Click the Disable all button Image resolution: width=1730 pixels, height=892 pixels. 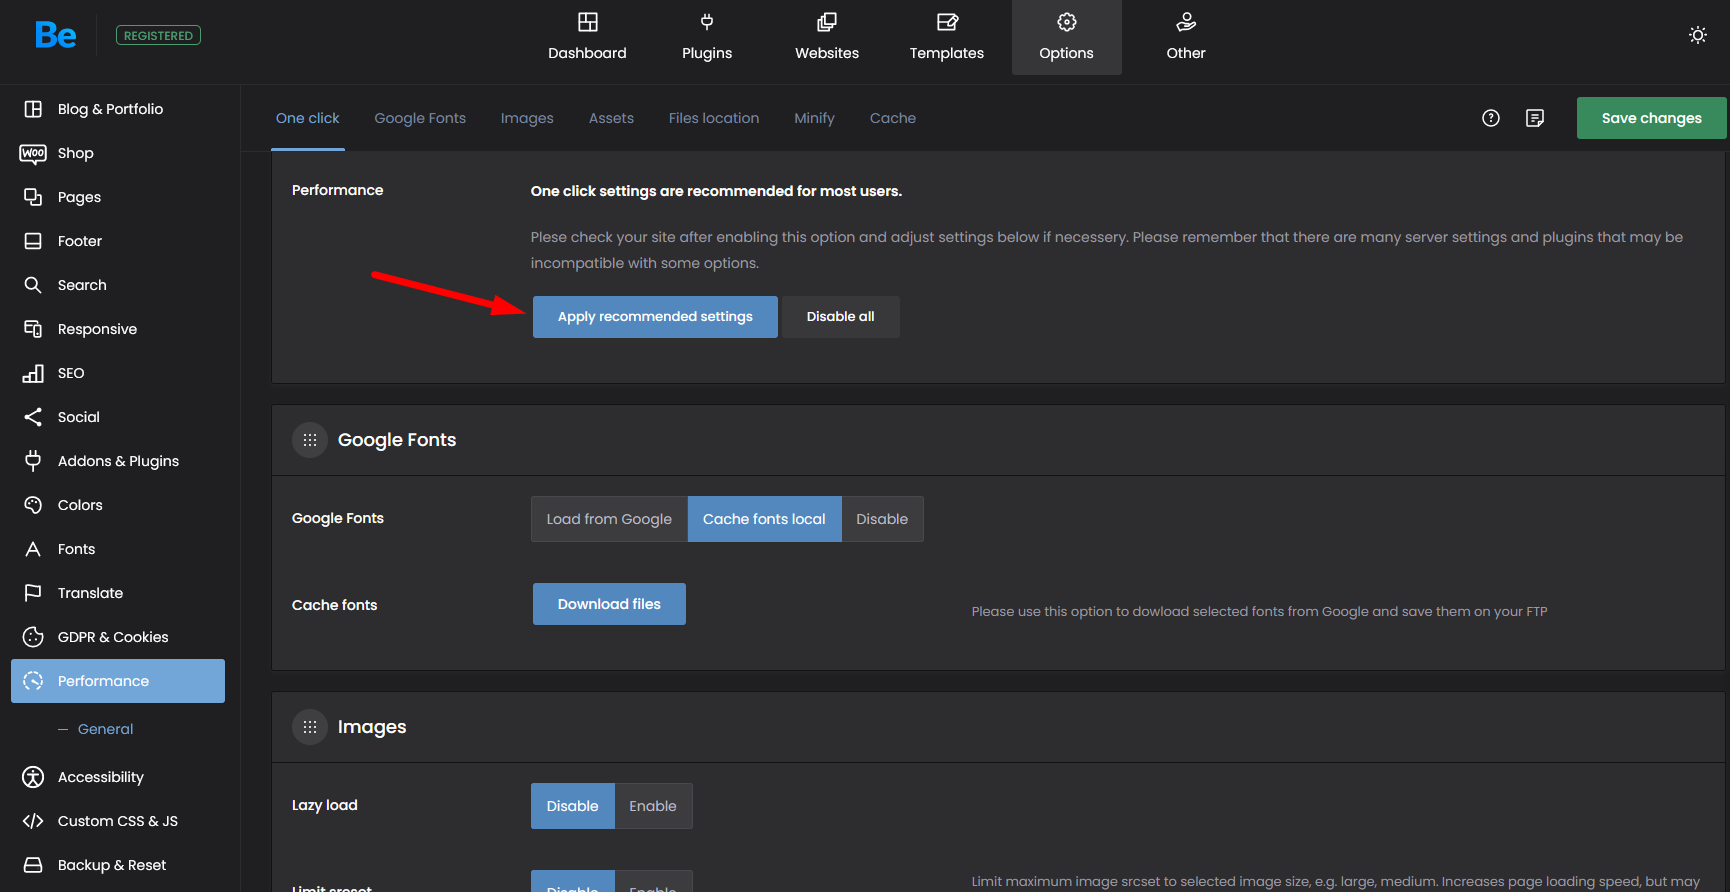click(x=841, y=317)
